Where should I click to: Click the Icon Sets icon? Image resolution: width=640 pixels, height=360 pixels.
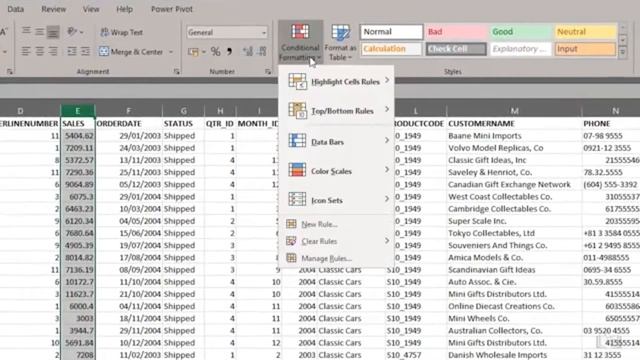(297, 199)
